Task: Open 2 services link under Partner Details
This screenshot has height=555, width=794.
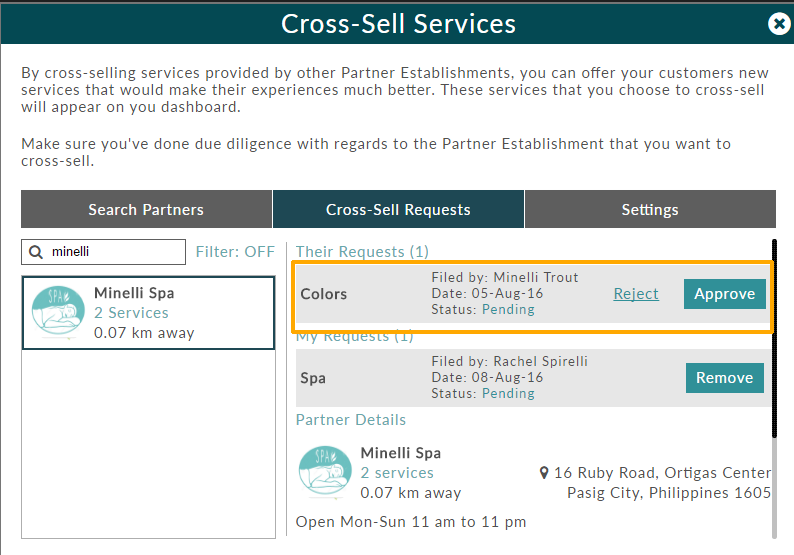Action: 397,472
